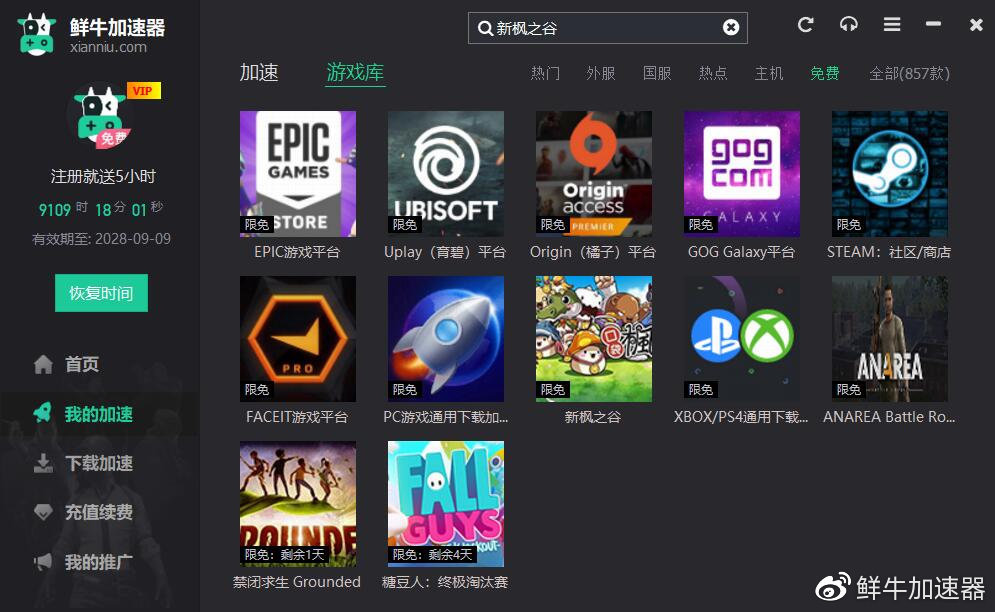Click the Xianniu cow logo
This screenshot has height=612, width=995.
coord(36,35)
